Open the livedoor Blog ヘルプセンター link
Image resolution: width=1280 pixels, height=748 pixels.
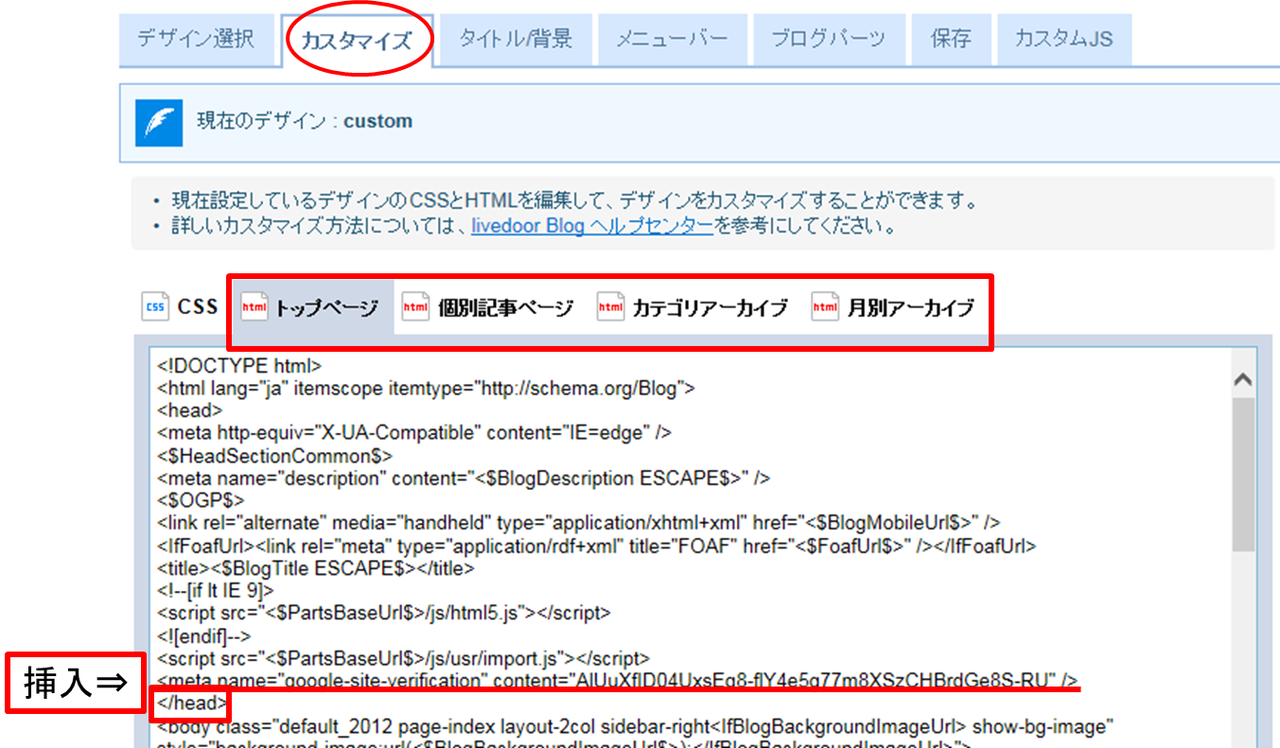[593, 226]
